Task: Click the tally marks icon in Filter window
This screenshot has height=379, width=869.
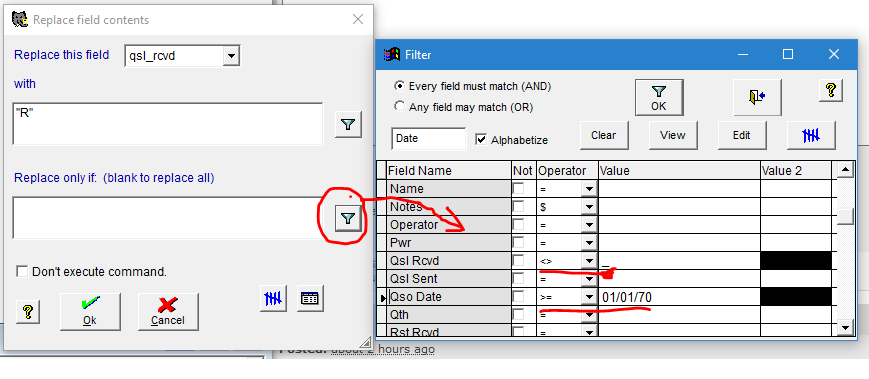Action: coord(811,135)
